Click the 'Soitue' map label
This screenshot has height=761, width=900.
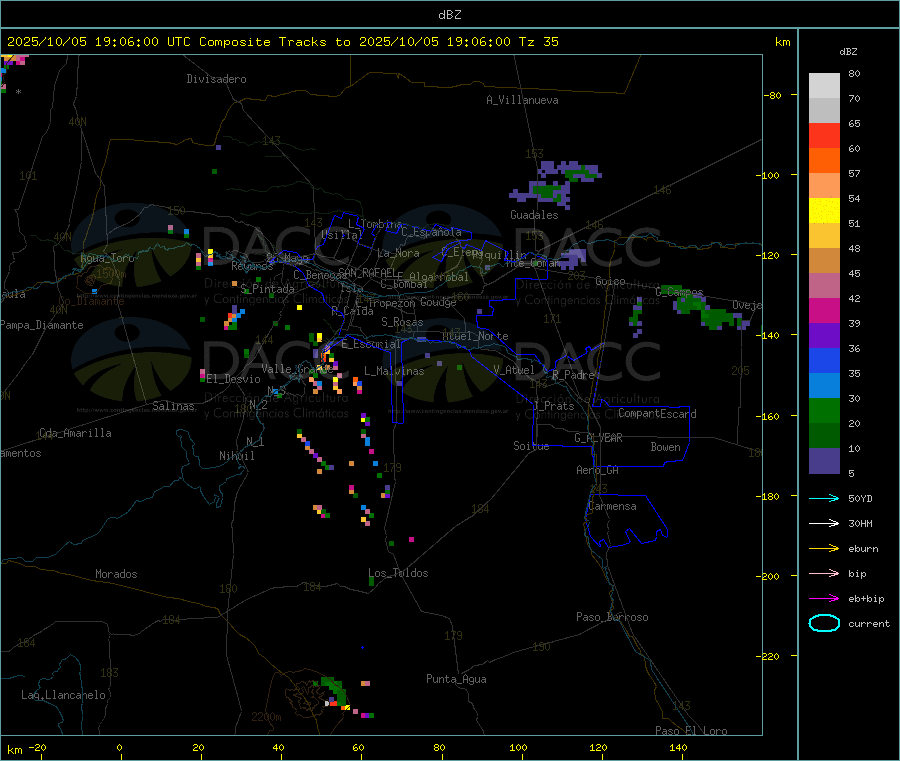[531, 446]
